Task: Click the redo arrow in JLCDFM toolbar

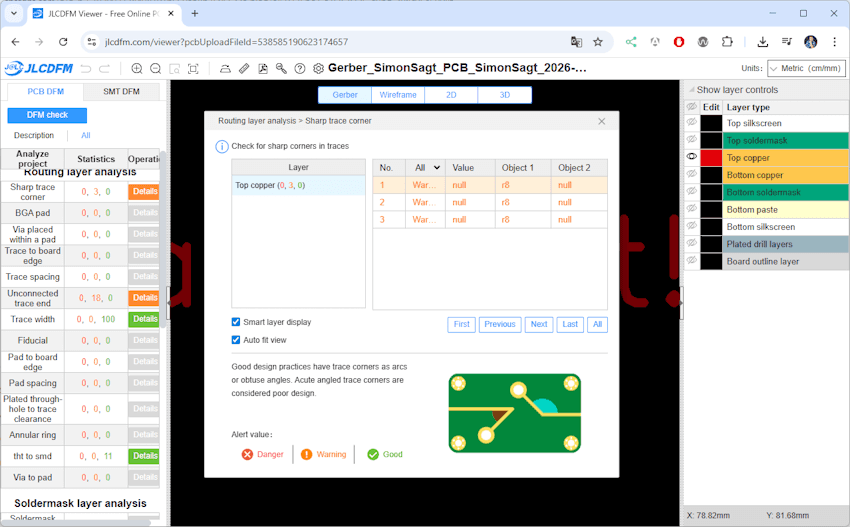Action: [104, 68]
